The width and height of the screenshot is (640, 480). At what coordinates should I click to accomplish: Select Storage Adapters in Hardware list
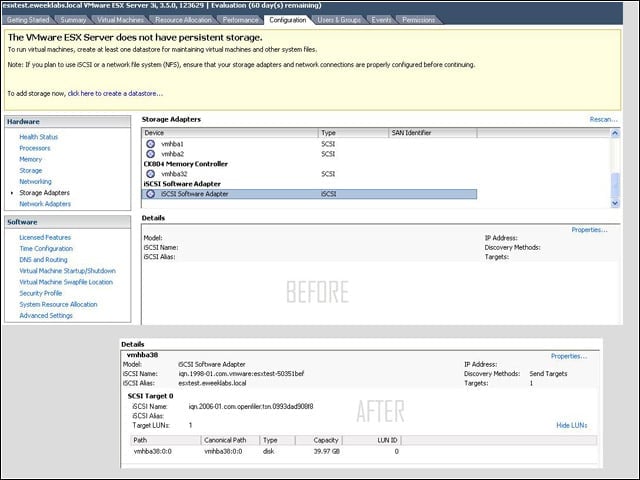[x=44, y=193]
